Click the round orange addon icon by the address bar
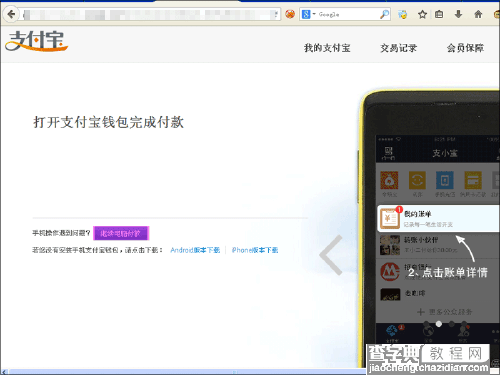Image resolution: width=500 pixels, height=375 pixels. coord(290,14)
